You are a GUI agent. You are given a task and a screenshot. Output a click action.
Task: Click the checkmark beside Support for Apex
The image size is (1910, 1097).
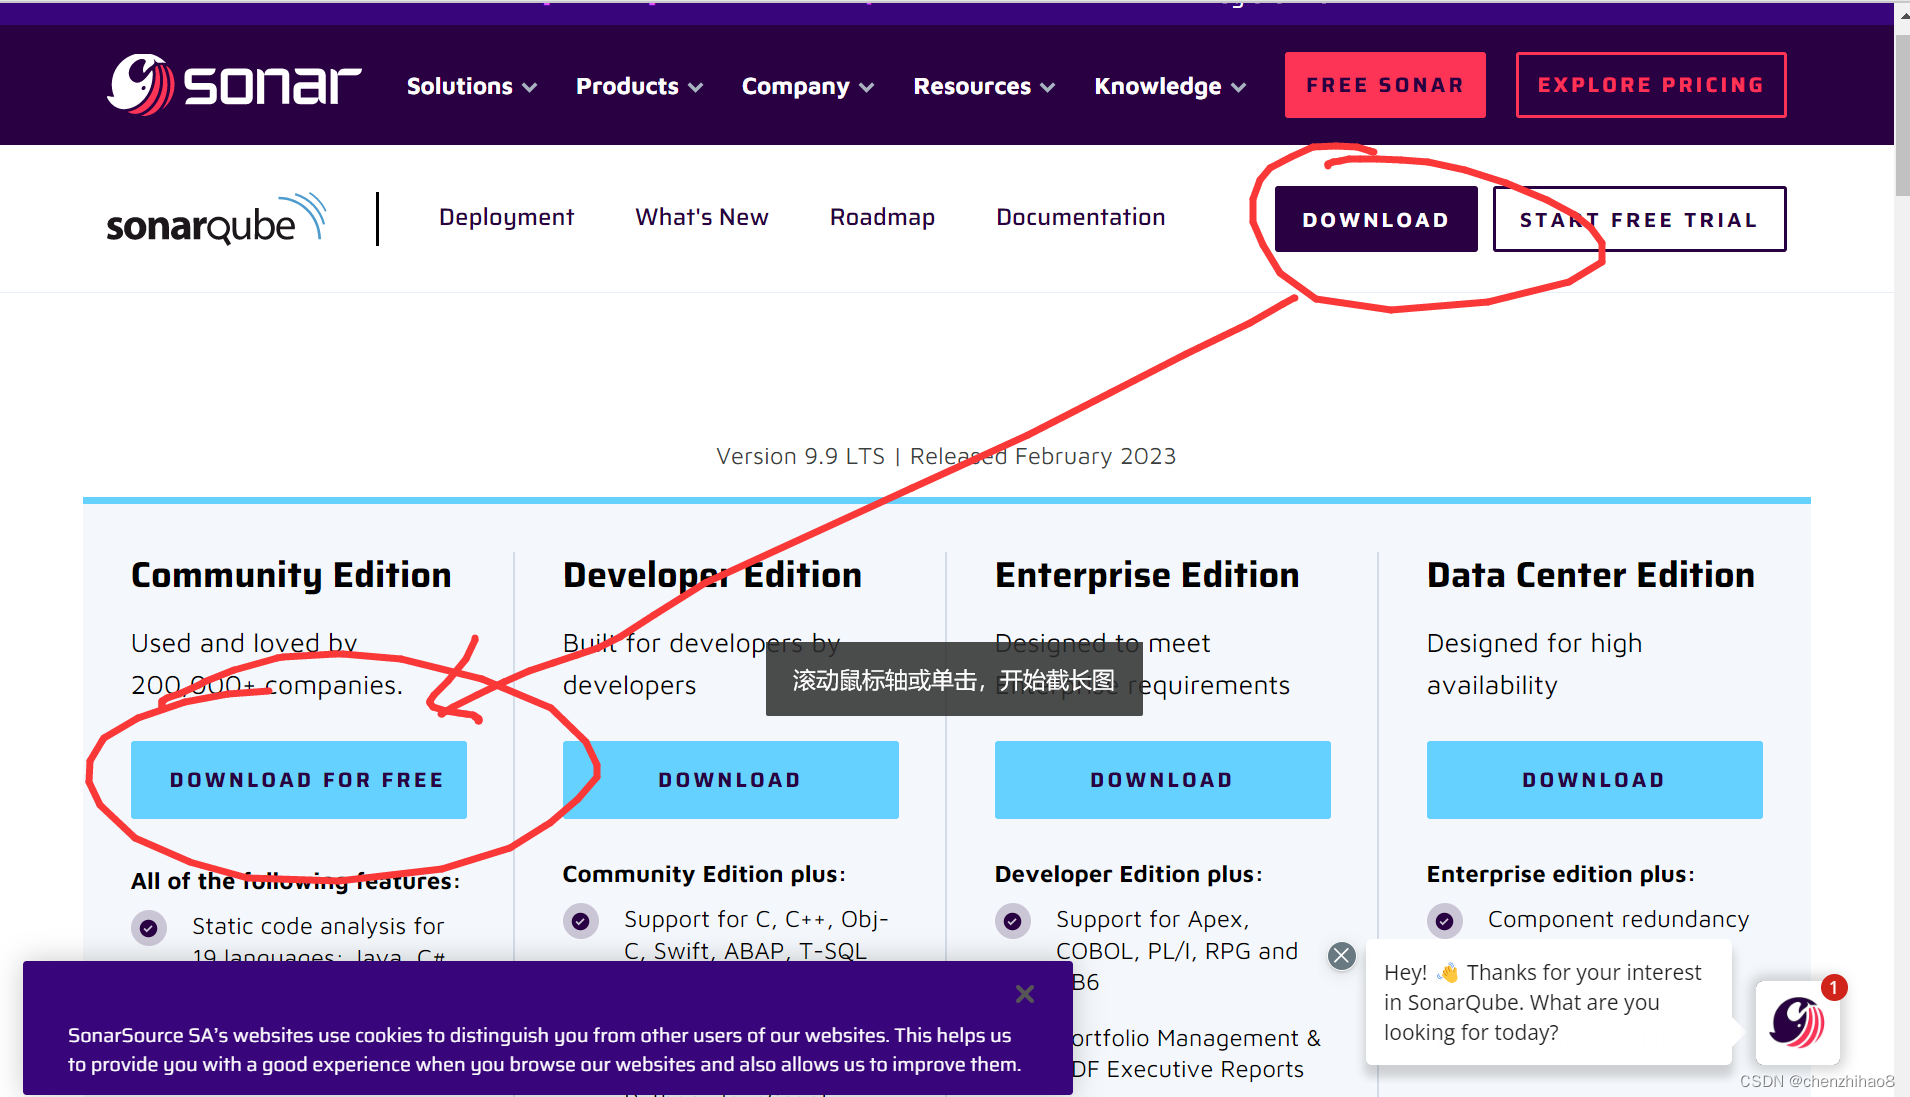click(x=1013, y=920)
